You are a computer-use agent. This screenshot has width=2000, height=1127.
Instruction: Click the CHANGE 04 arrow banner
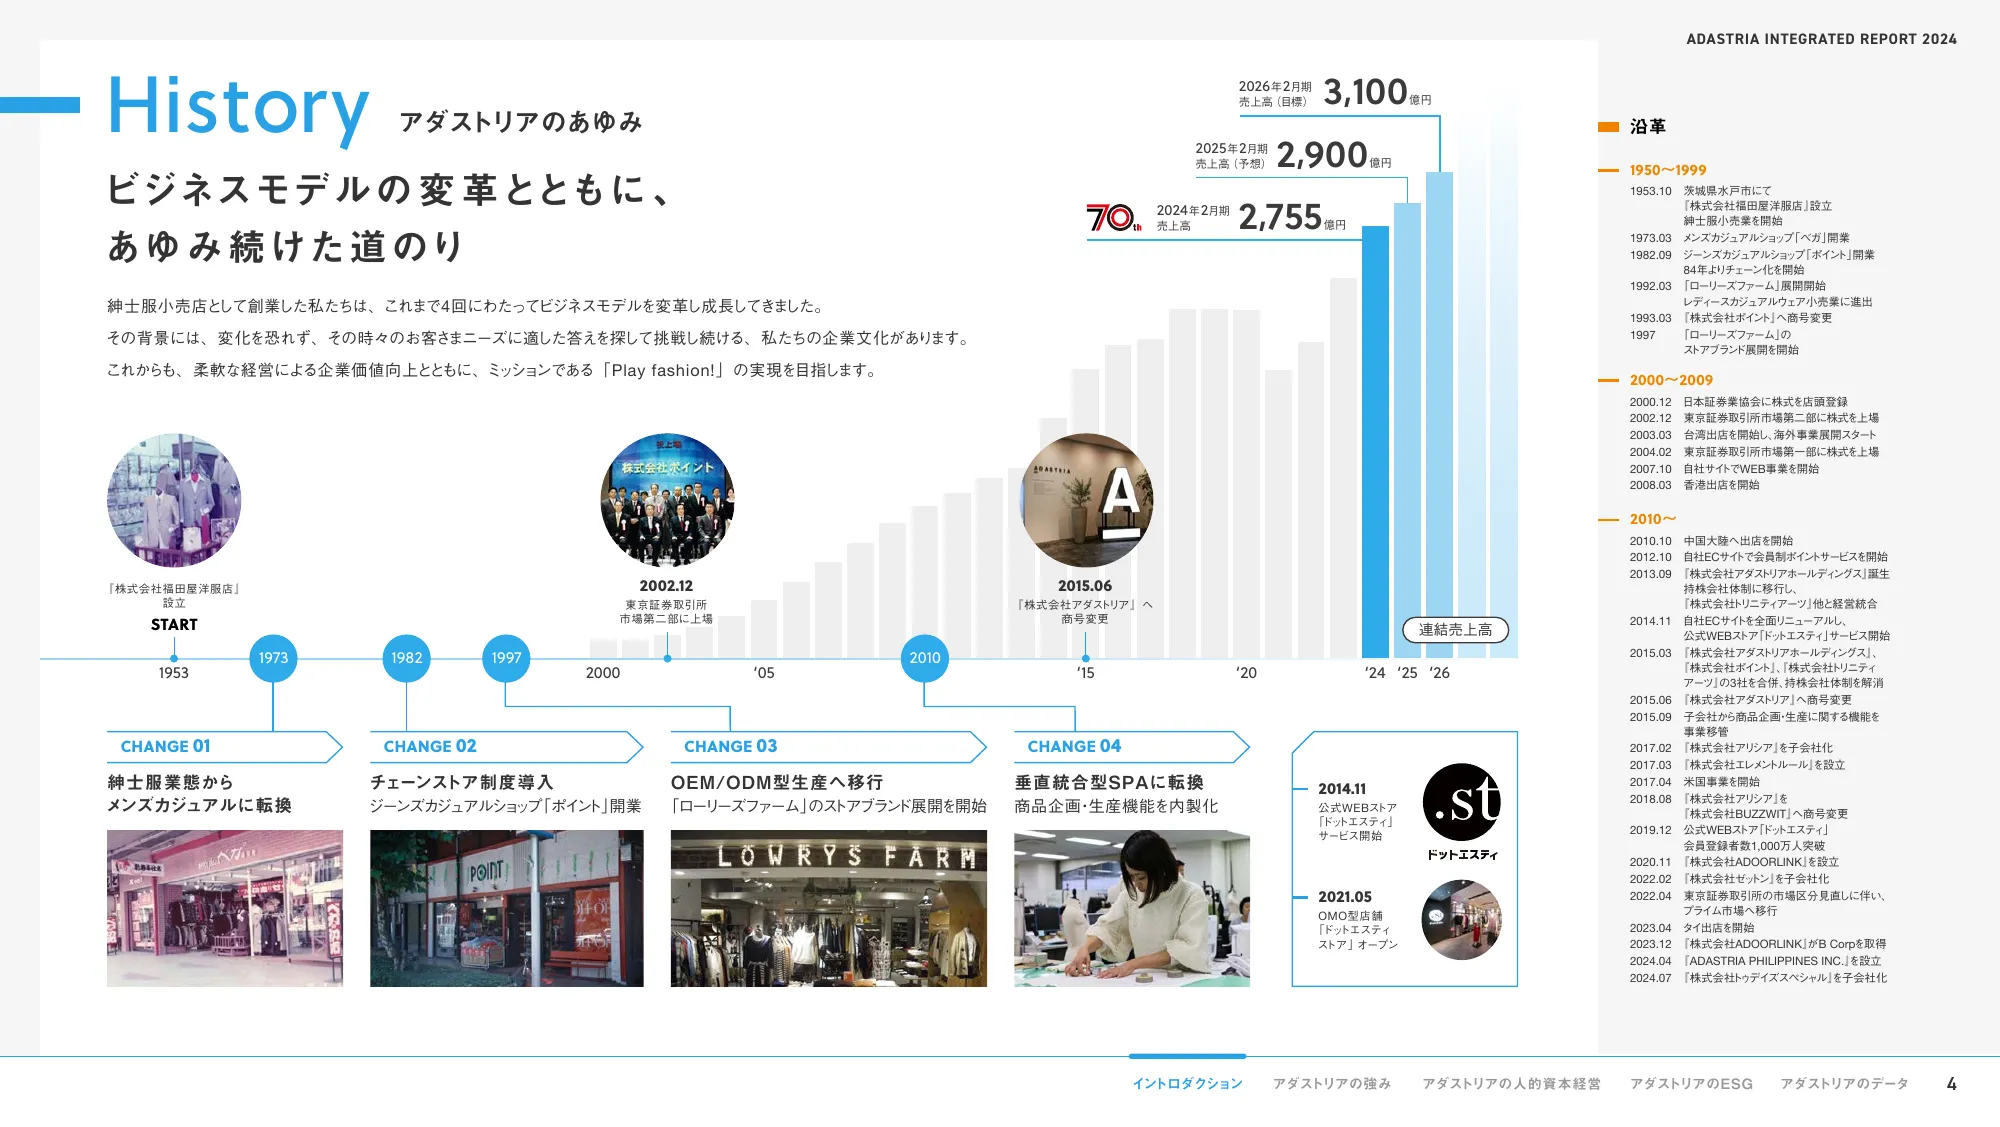(1132, 747)
